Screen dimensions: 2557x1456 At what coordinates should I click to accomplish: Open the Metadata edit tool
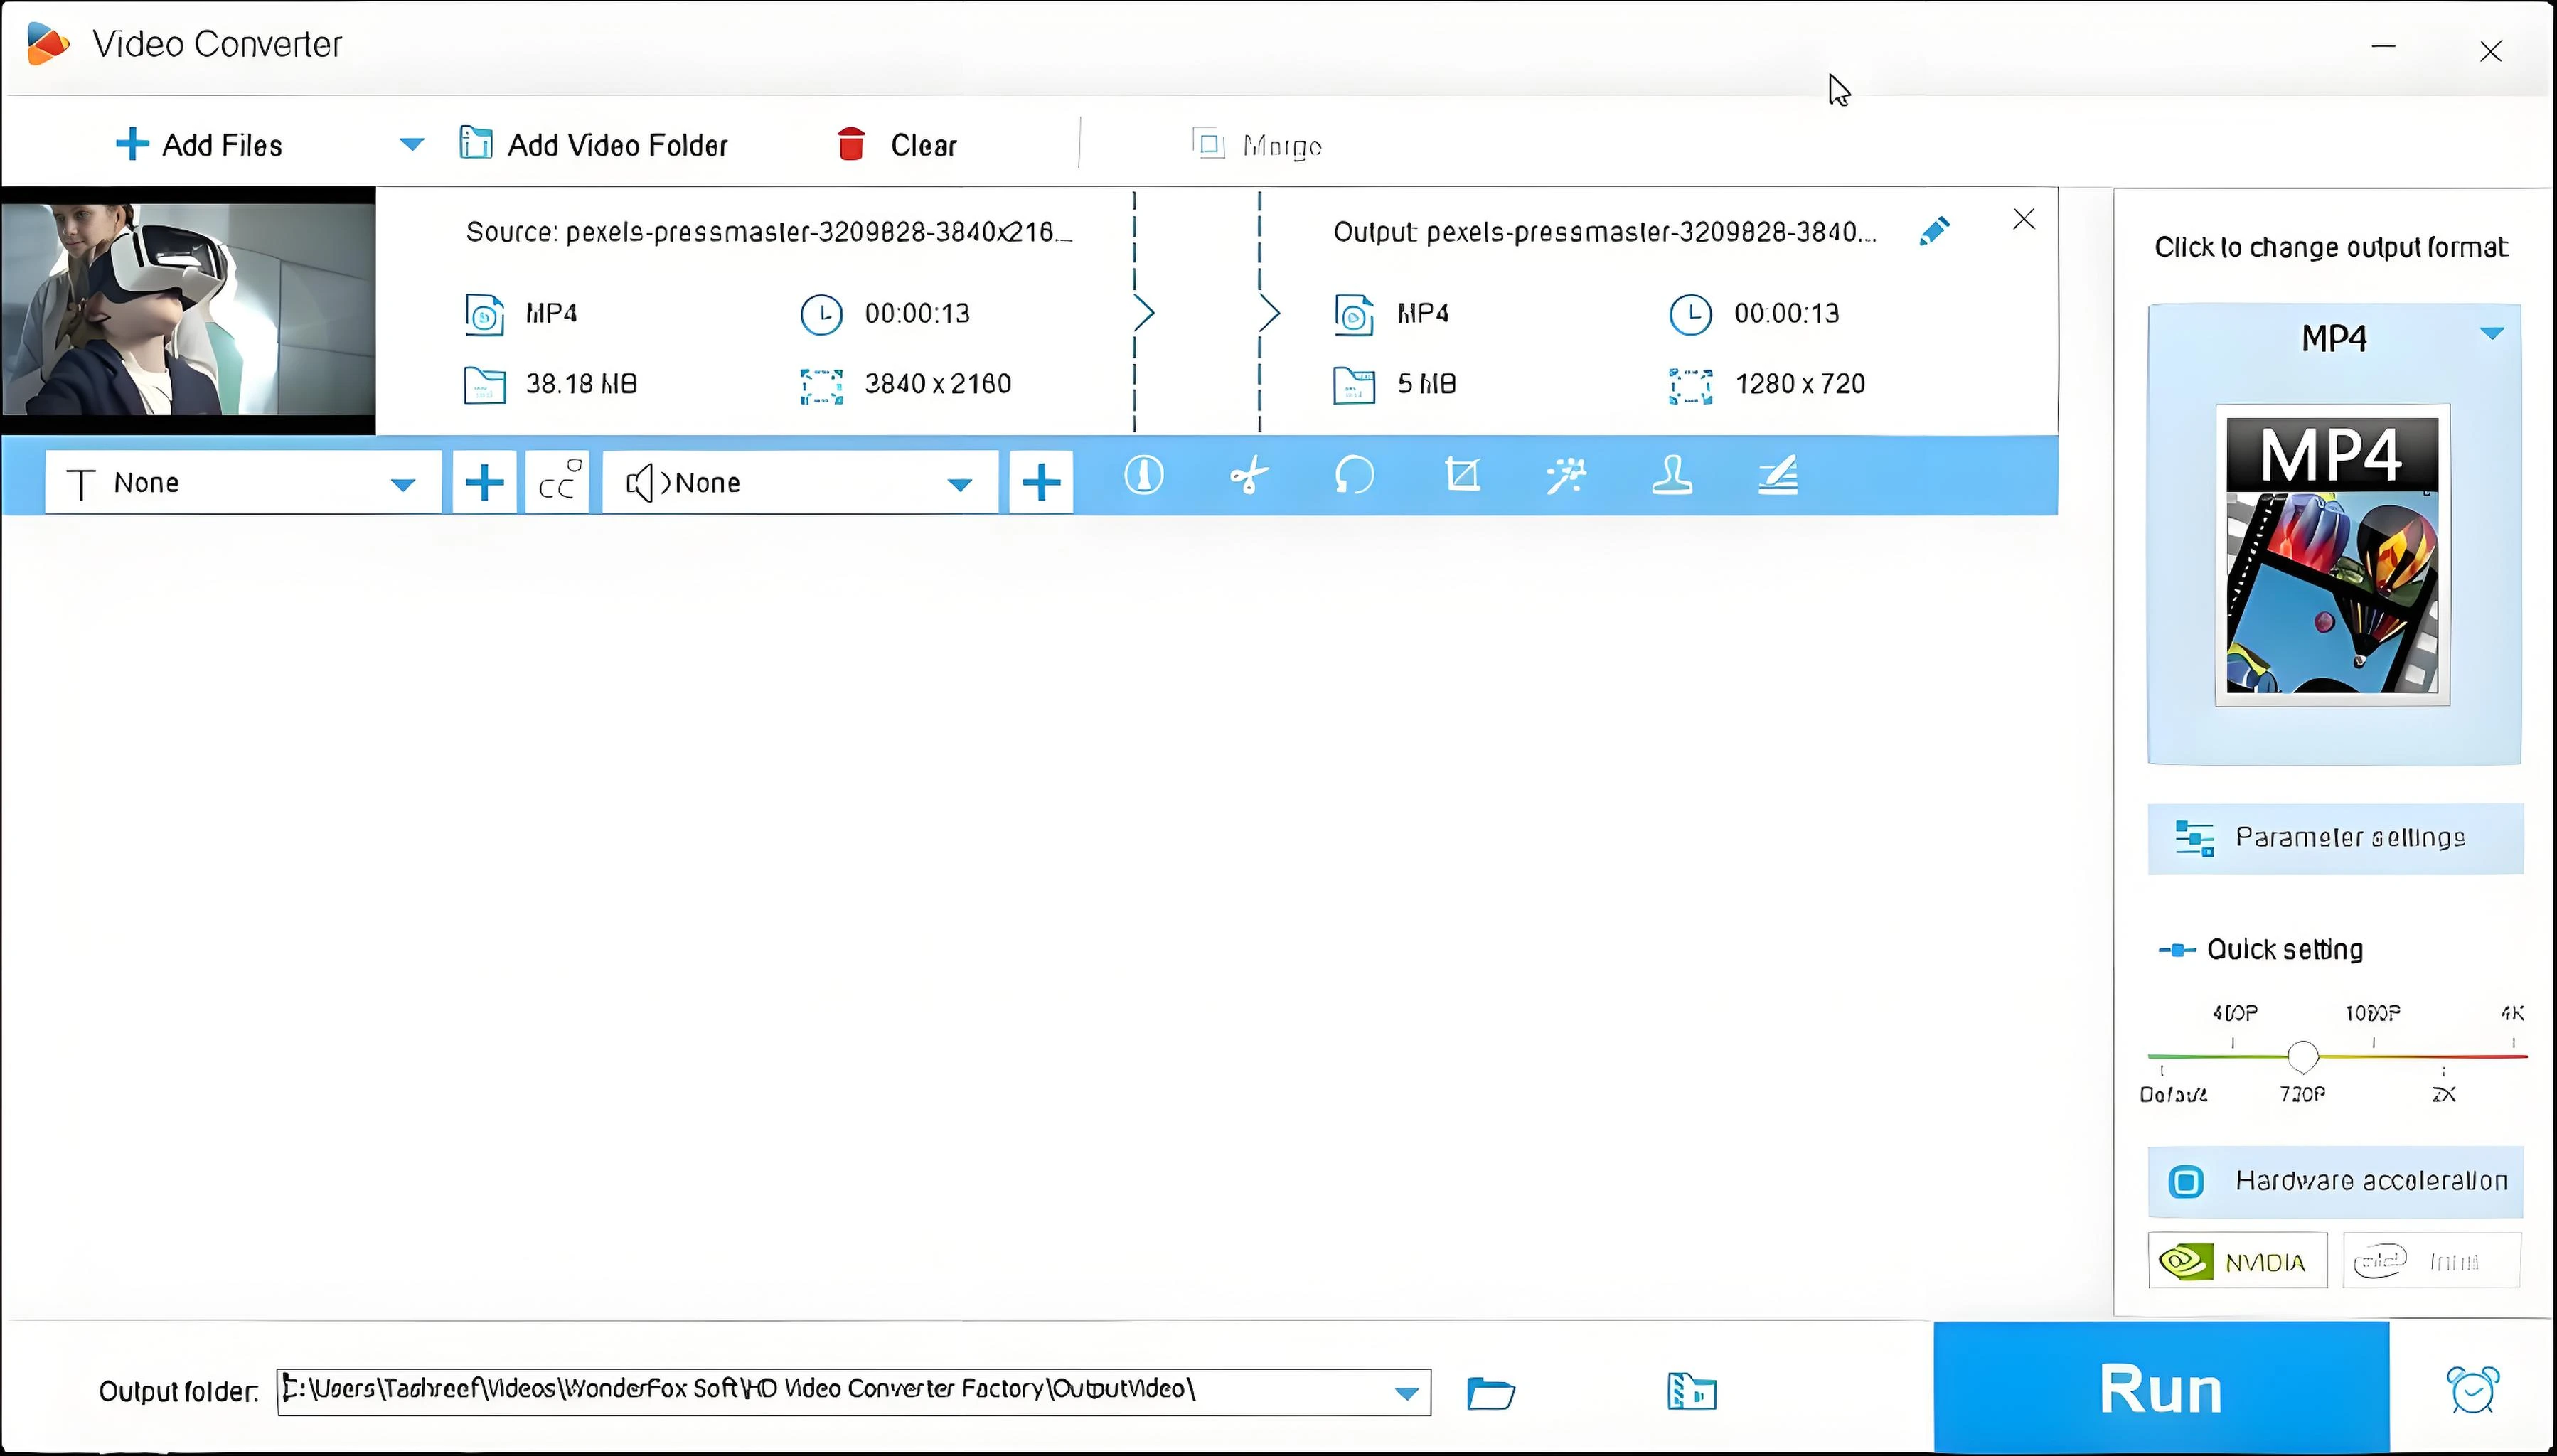coord(1778,475)
